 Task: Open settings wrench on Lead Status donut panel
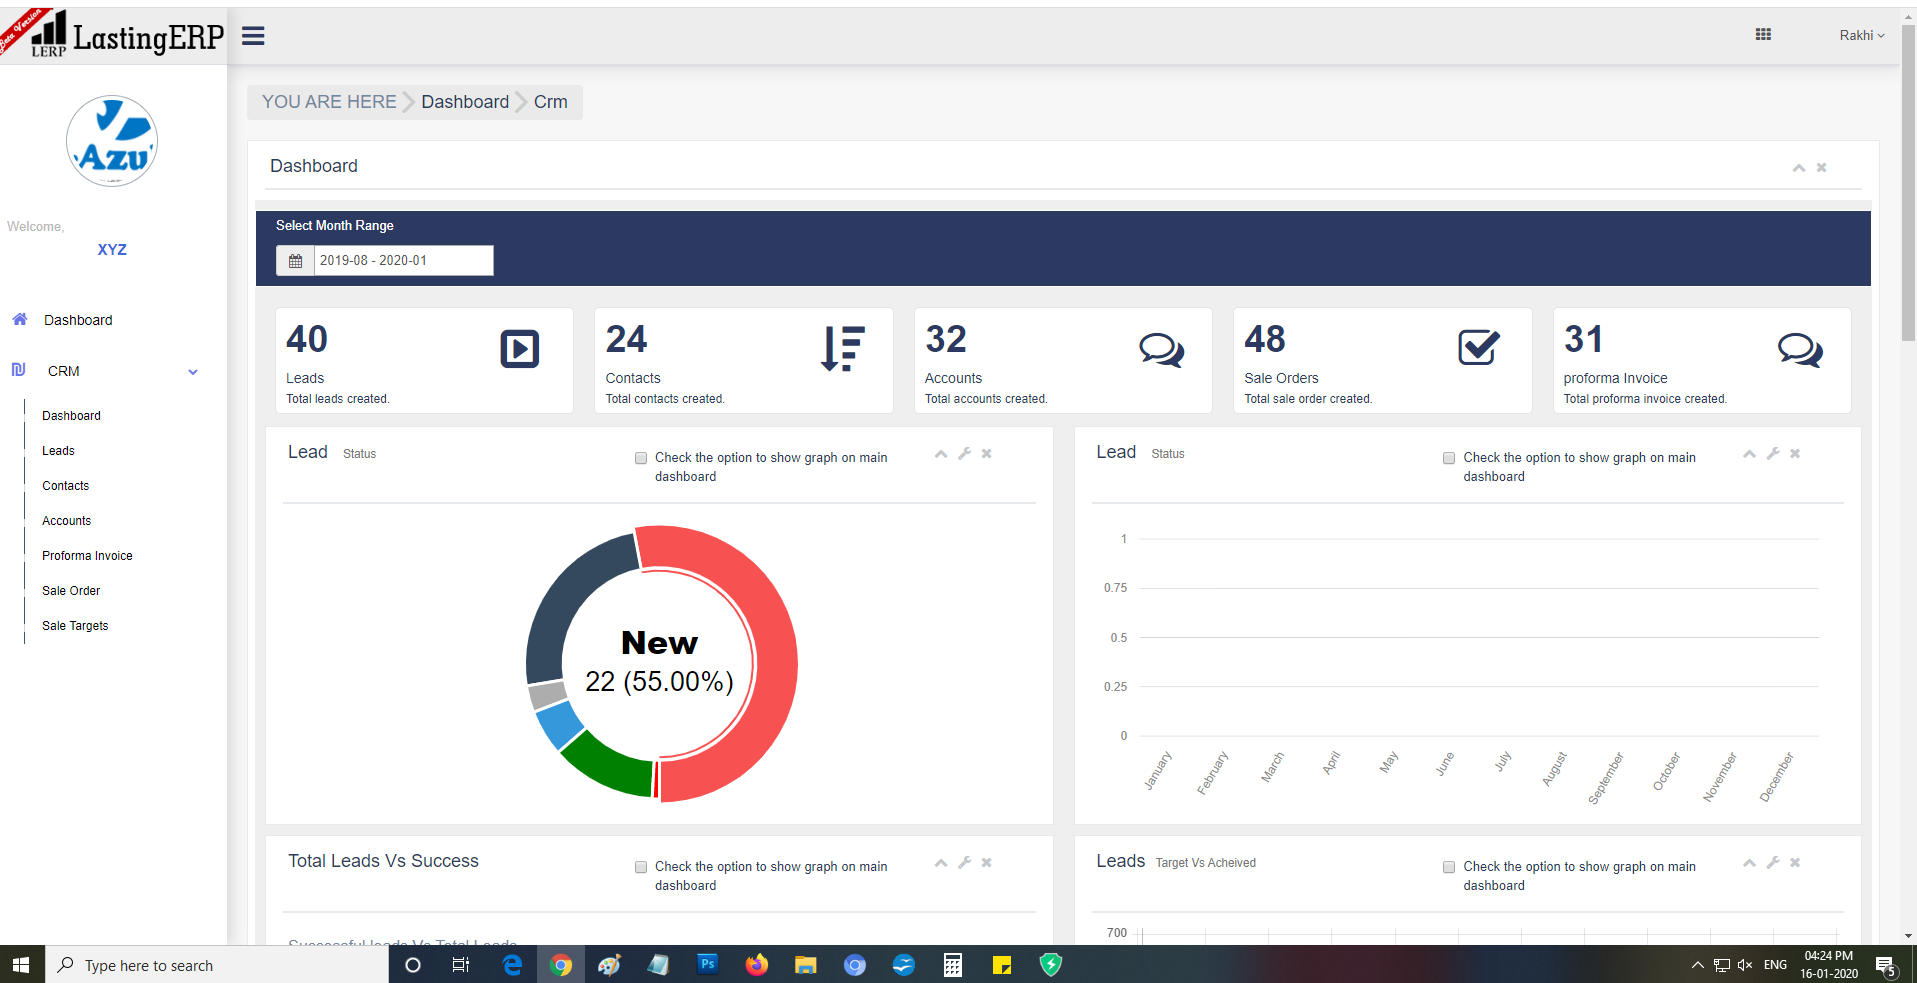pyautogui.click(x=964, y=454)
